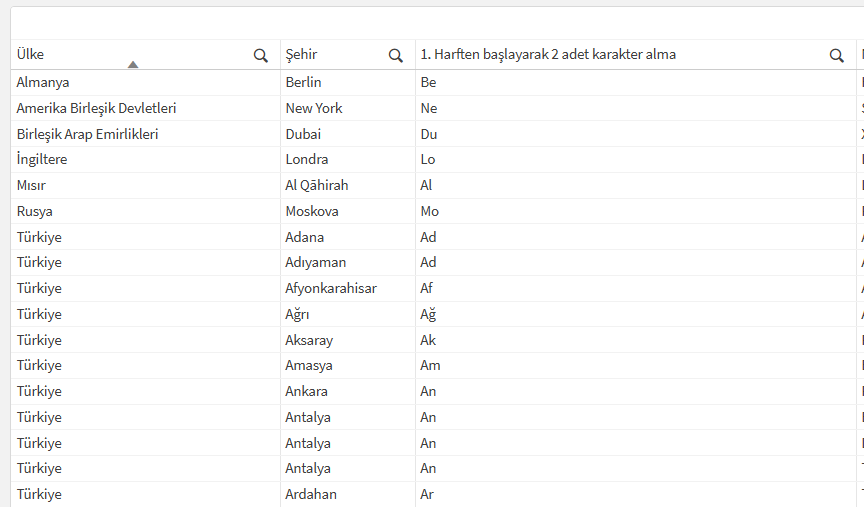This screenshot has height=507, width=864.
Task: Select New York in the Şehir column
Action: click(314, 108)
